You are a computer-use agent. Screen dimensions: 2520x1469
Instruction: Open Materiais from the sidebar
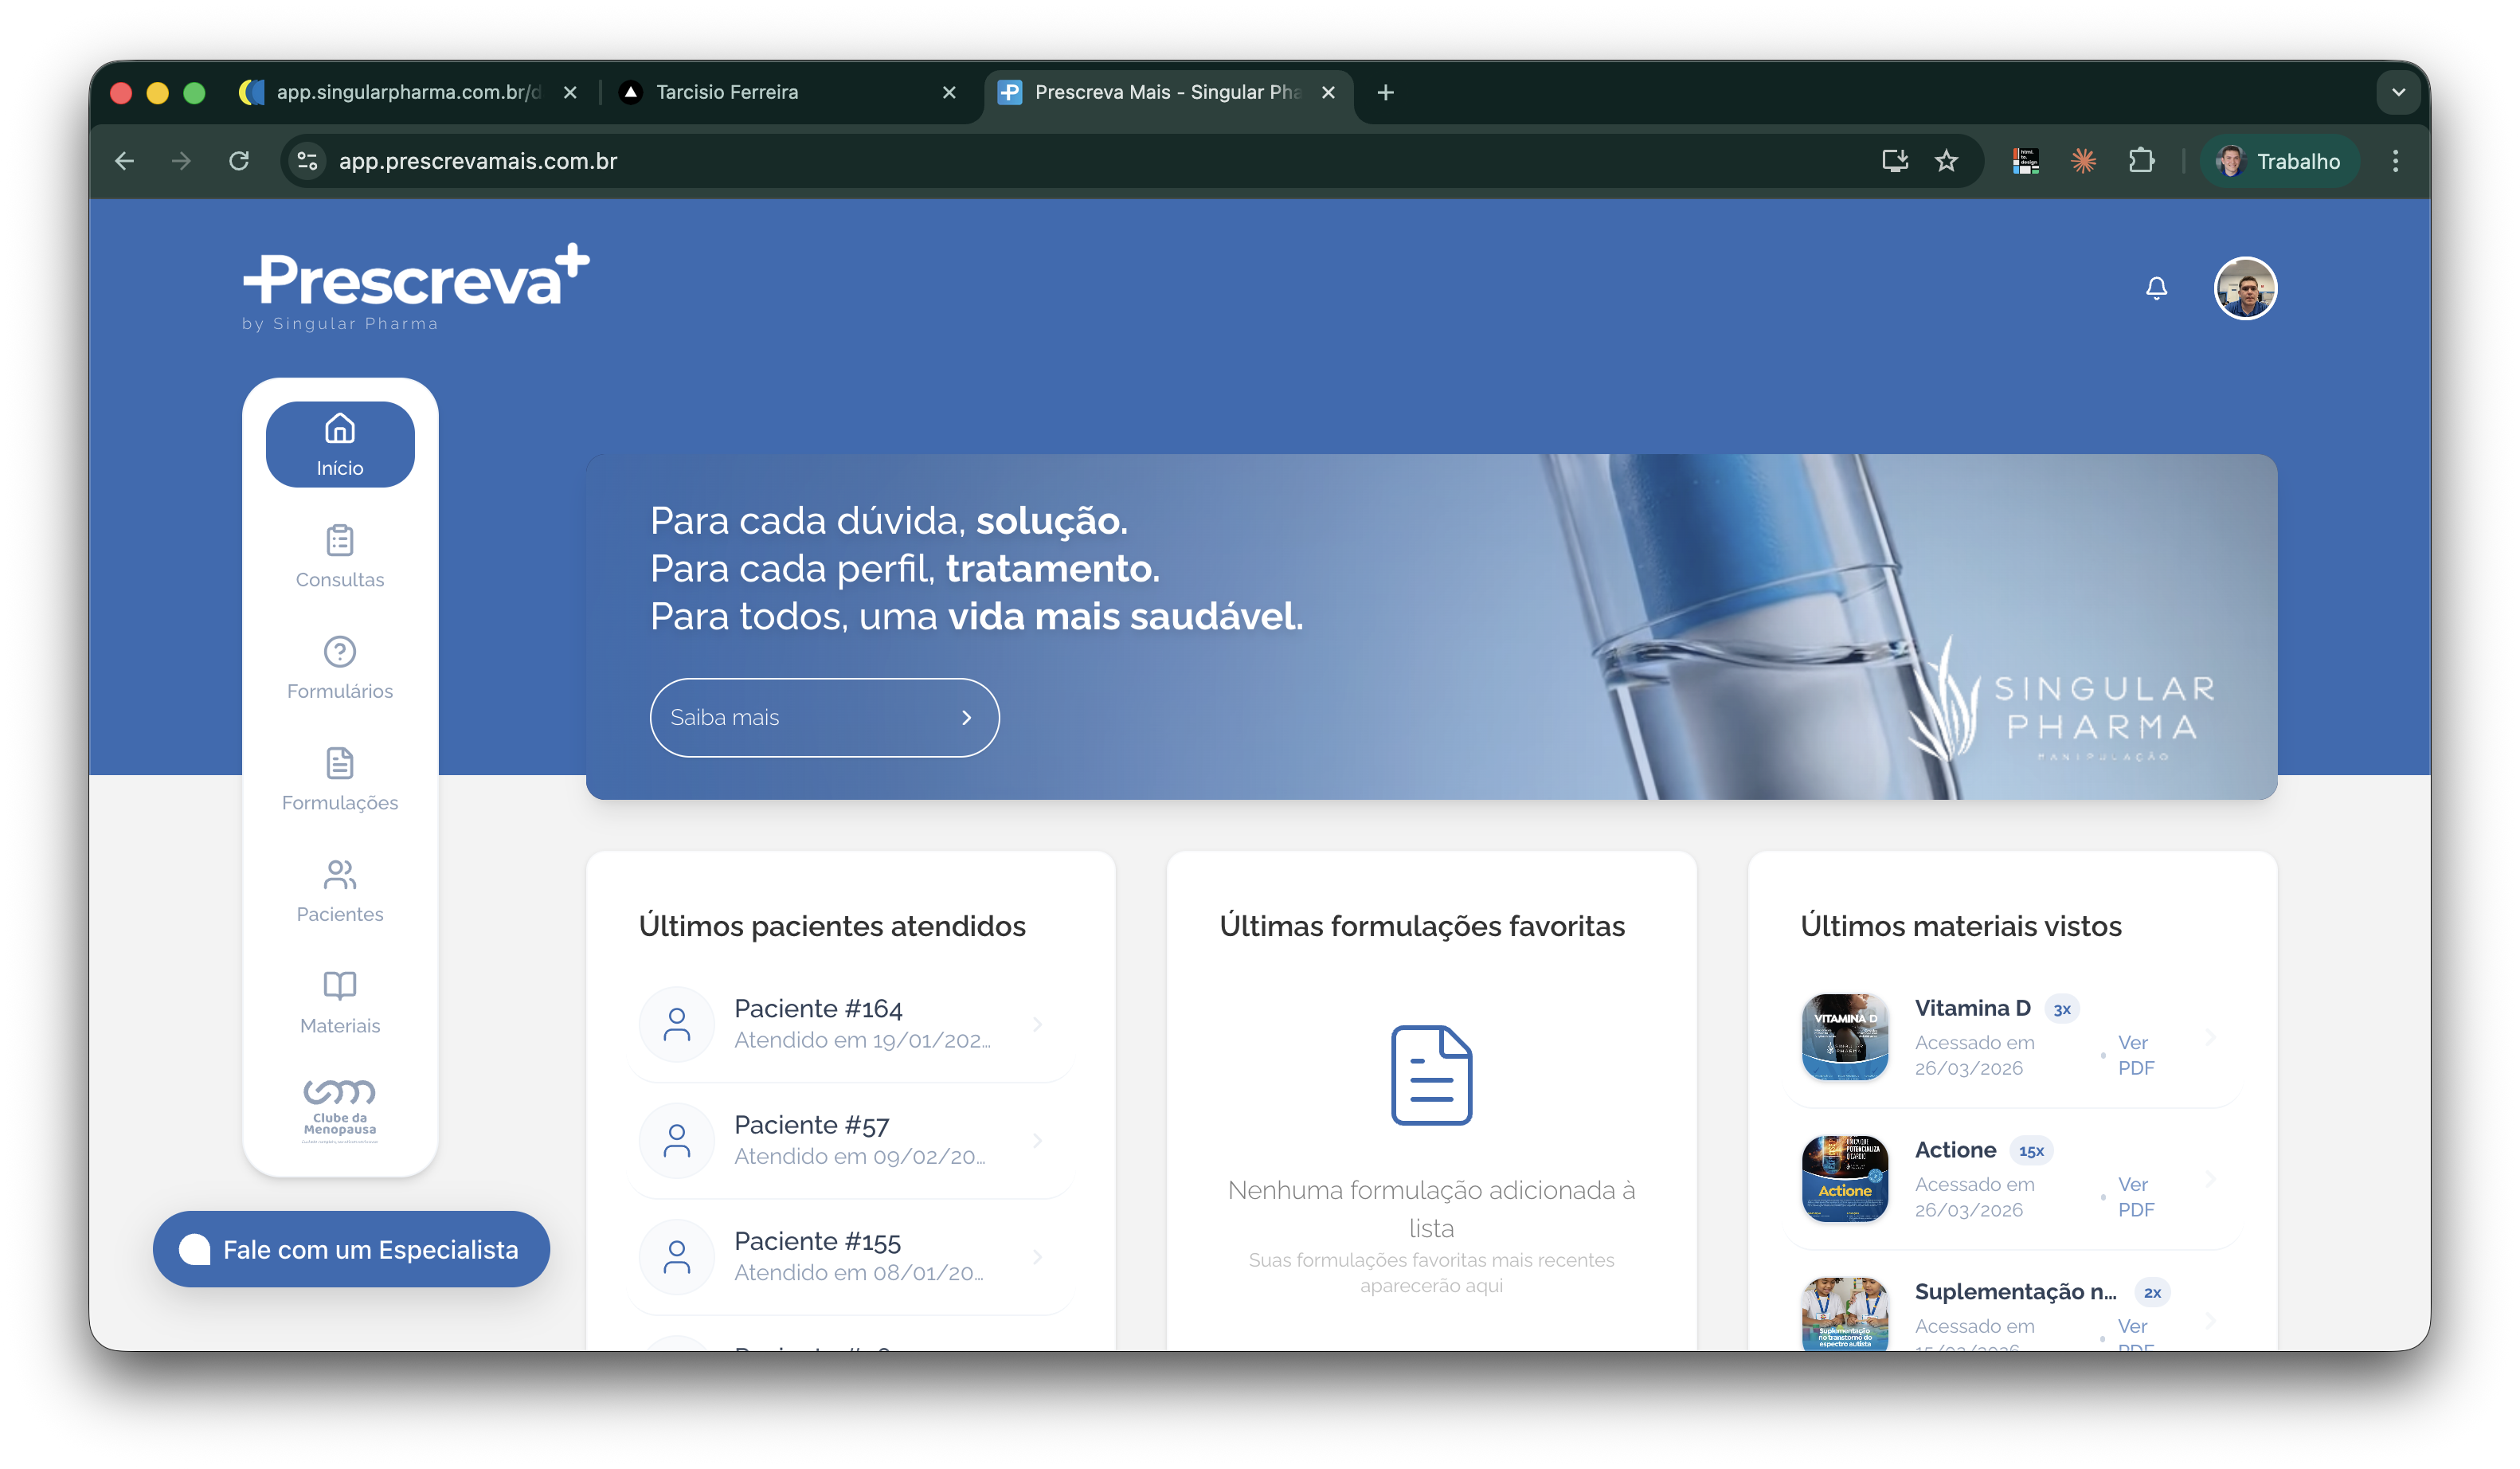pos(340,1002)
